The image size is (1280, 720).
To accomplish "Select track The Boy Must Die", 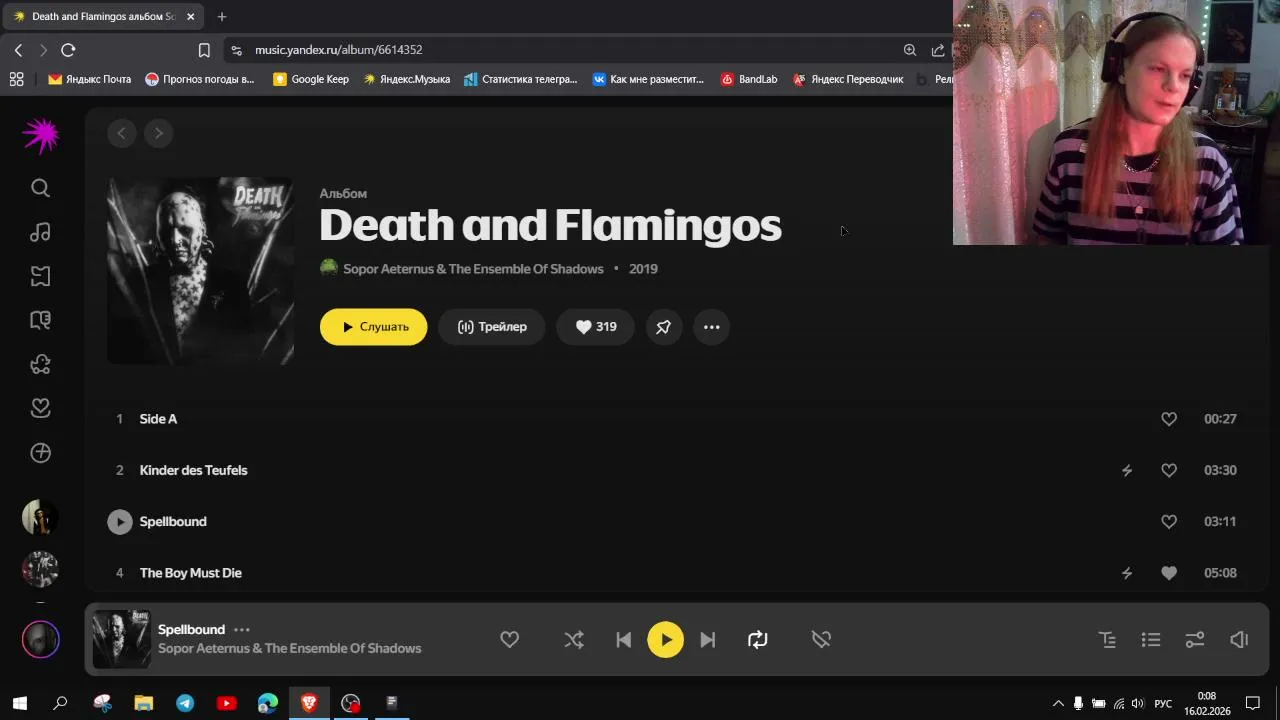I will (x=190, y=573).
